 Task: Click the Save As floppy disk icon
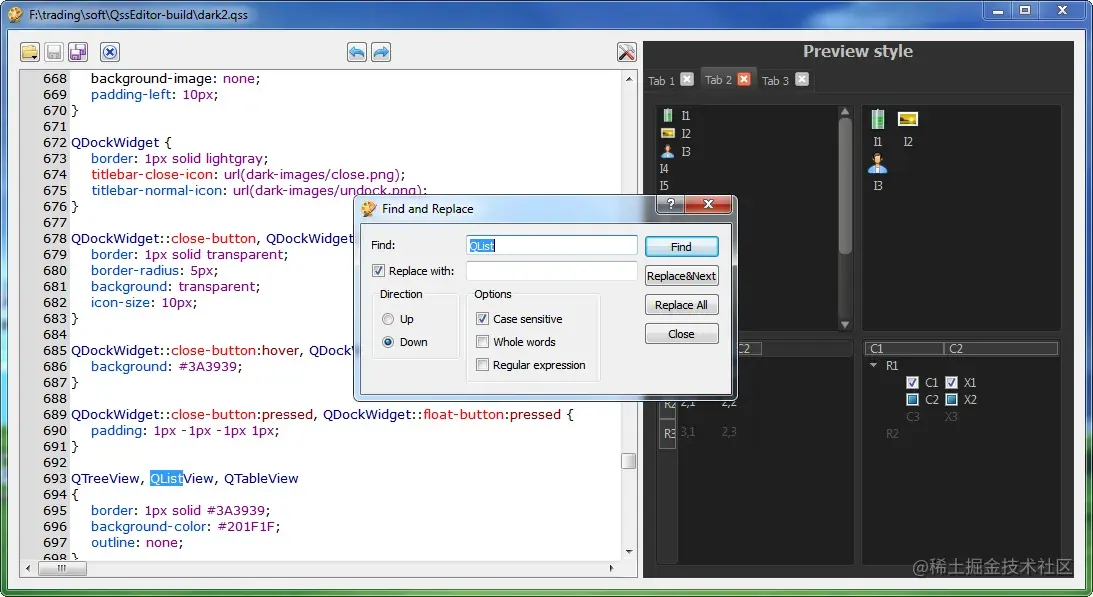pyautogui.click(x=78, y=52)
